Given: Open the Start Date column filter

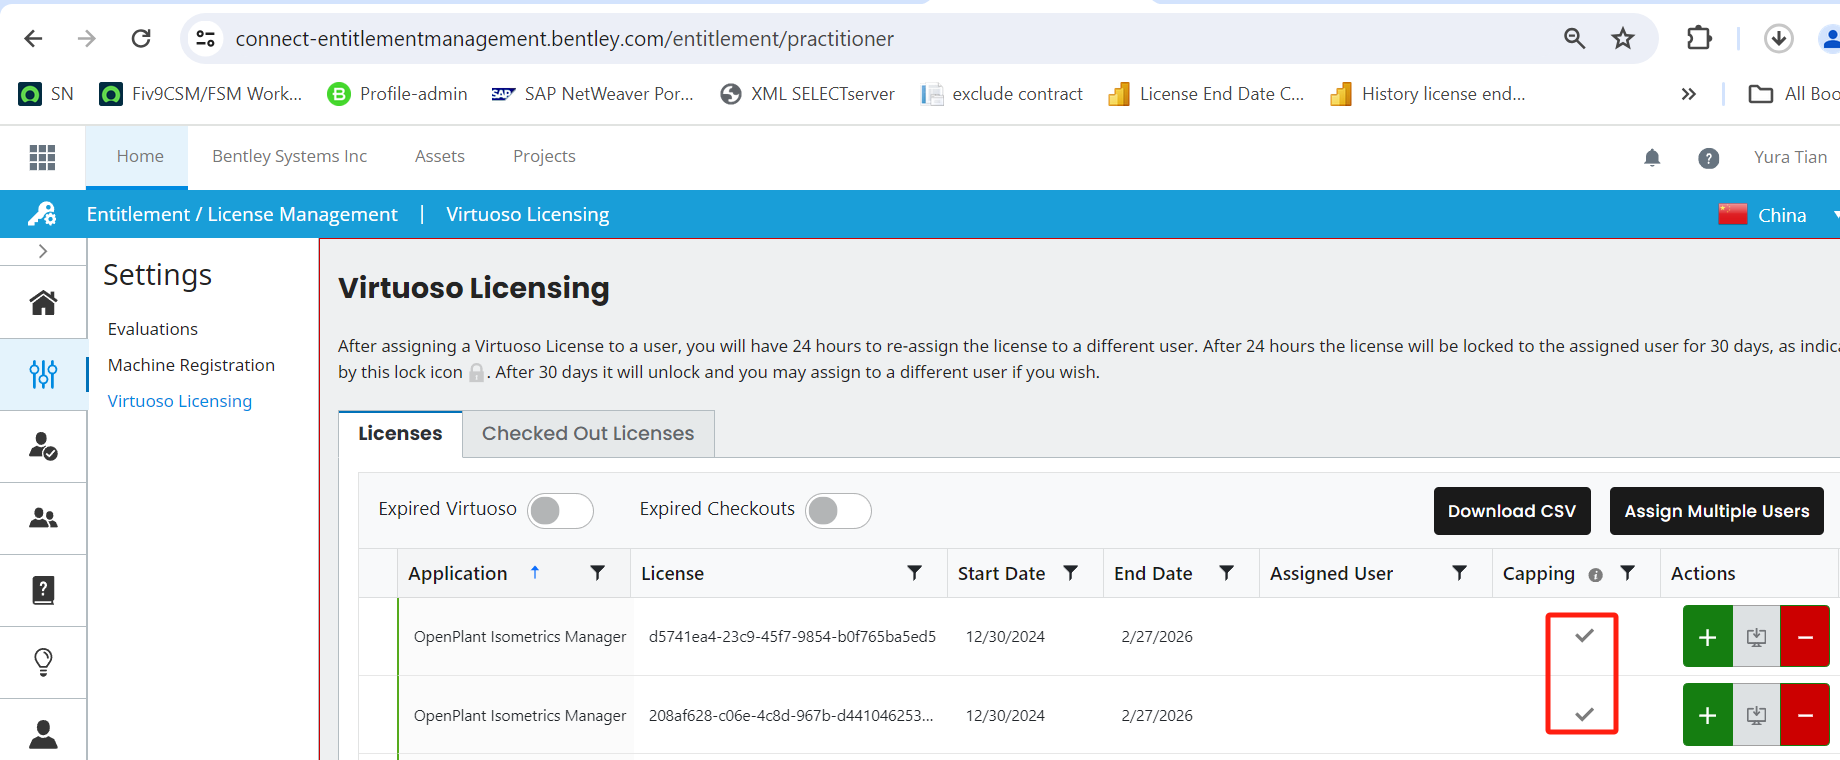Looking at the screenshot, I should (1070, 573).
